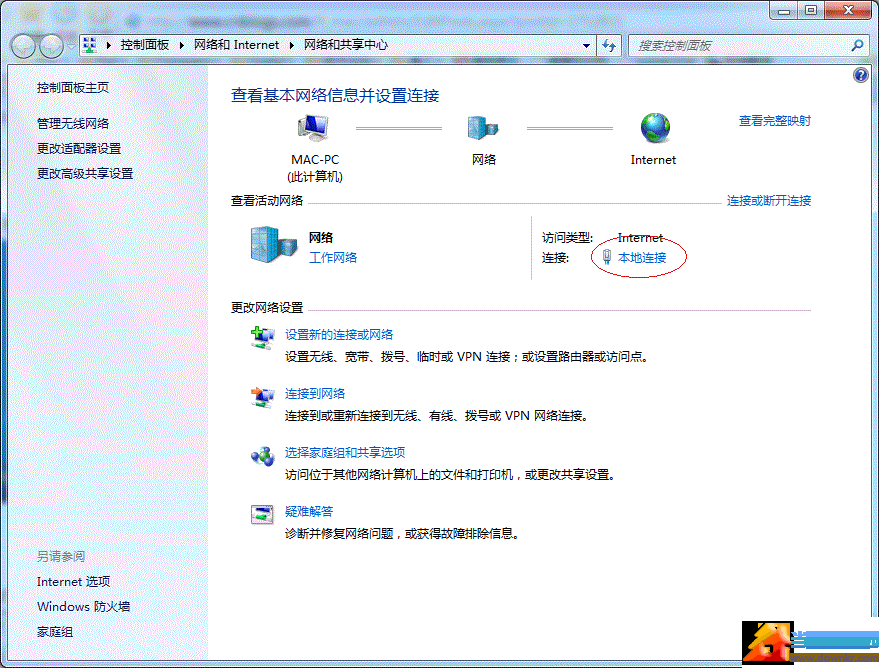Open address bar history dropdown
The width and height of the screenshot is (879, 668).
tap(586, 45)
